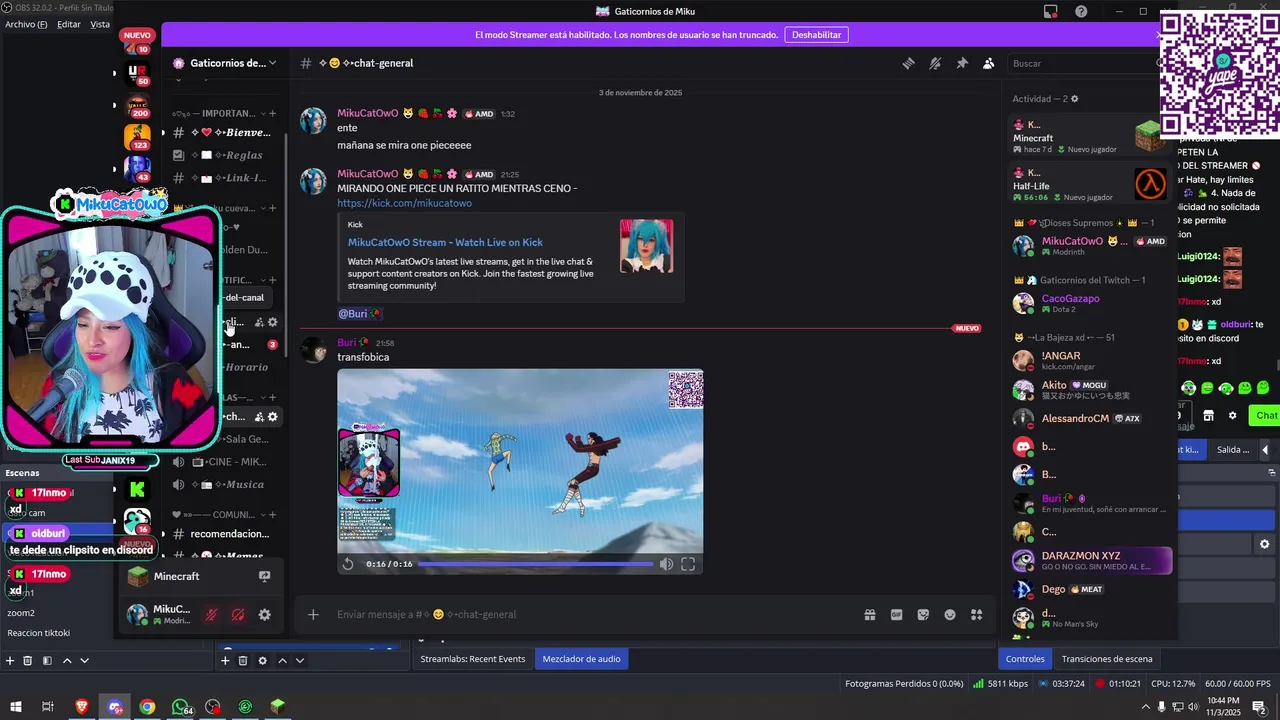Open Kick embed thumbnail image
Image resolution: width=1280 pixels, height=720 pixels.
coord(646,245)
